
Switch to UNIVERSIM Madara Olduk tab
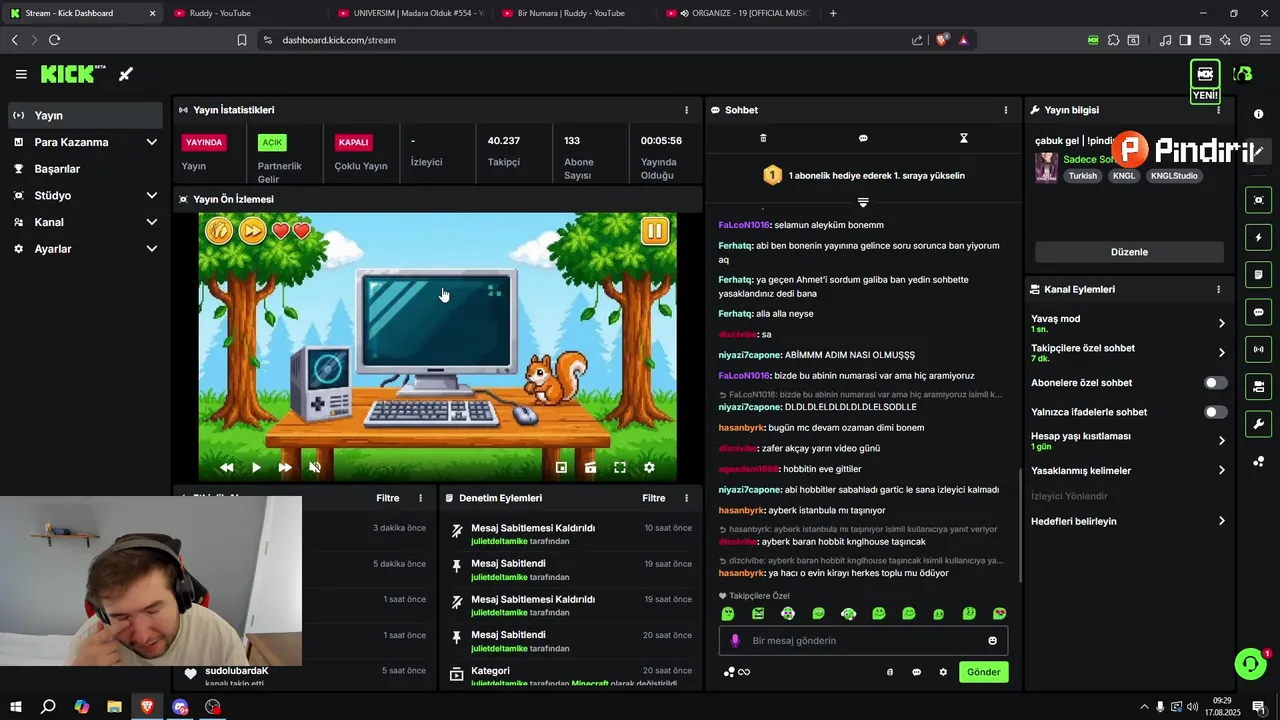410,13
